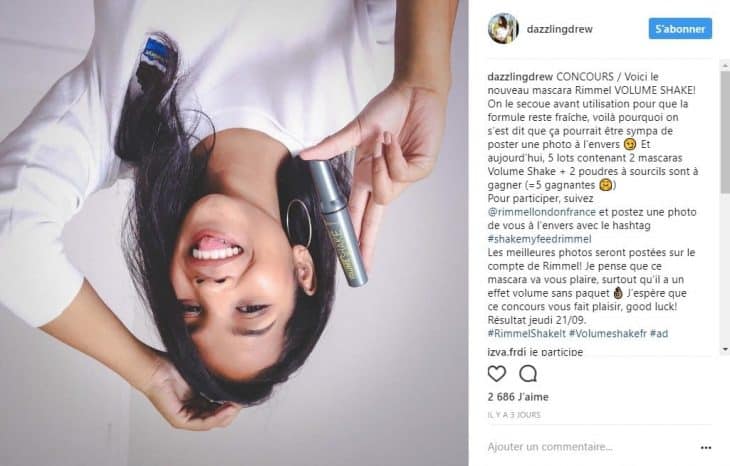Click the scrollbar down arrow
Image resolution: width=730 pixels, height=466 pixels.
(x=725, y=349)
